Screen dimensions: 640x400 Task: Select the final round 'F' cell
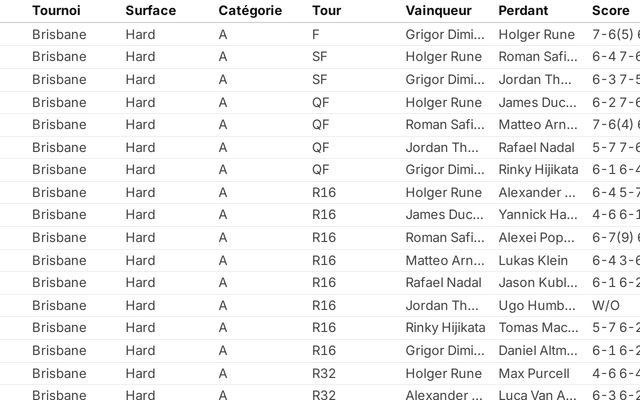(x=316, y=34)
